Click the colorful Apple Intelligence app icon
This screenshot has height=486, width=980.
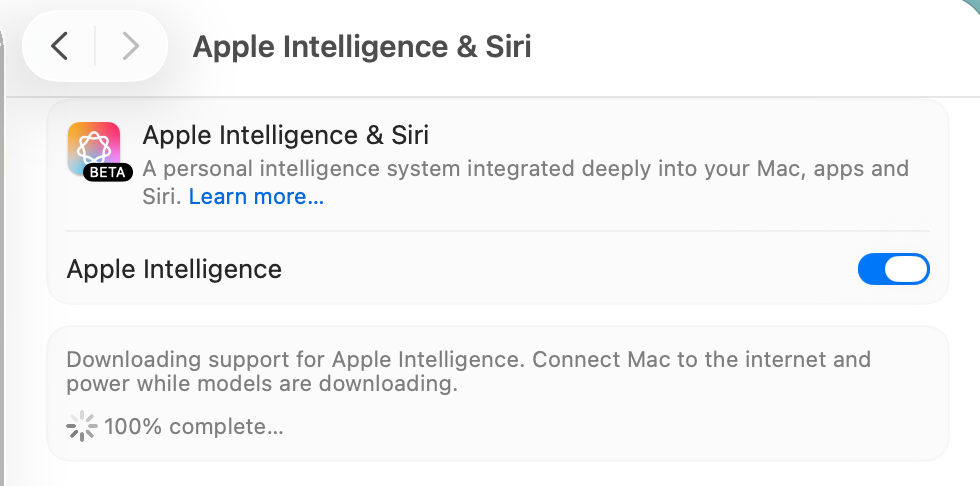tap(94, 148)
